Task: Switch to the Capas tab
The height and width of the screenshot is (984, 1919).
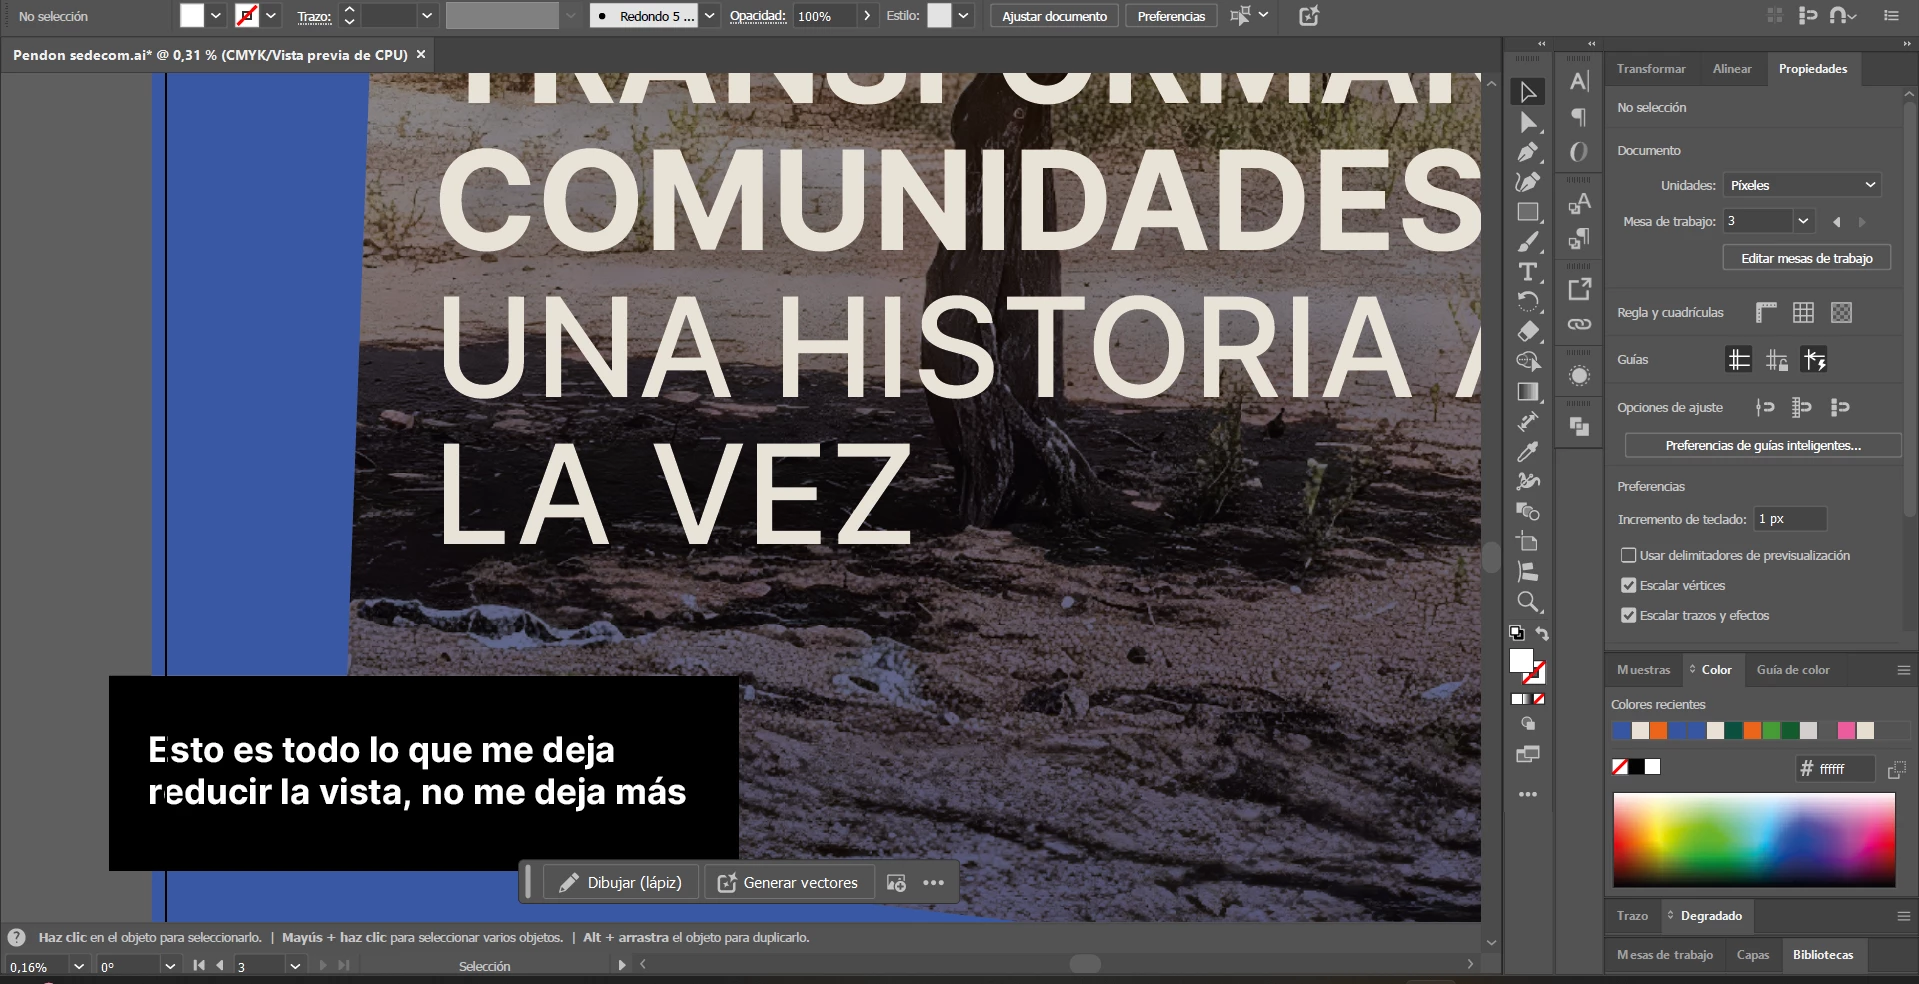Action: [1753, 955]
